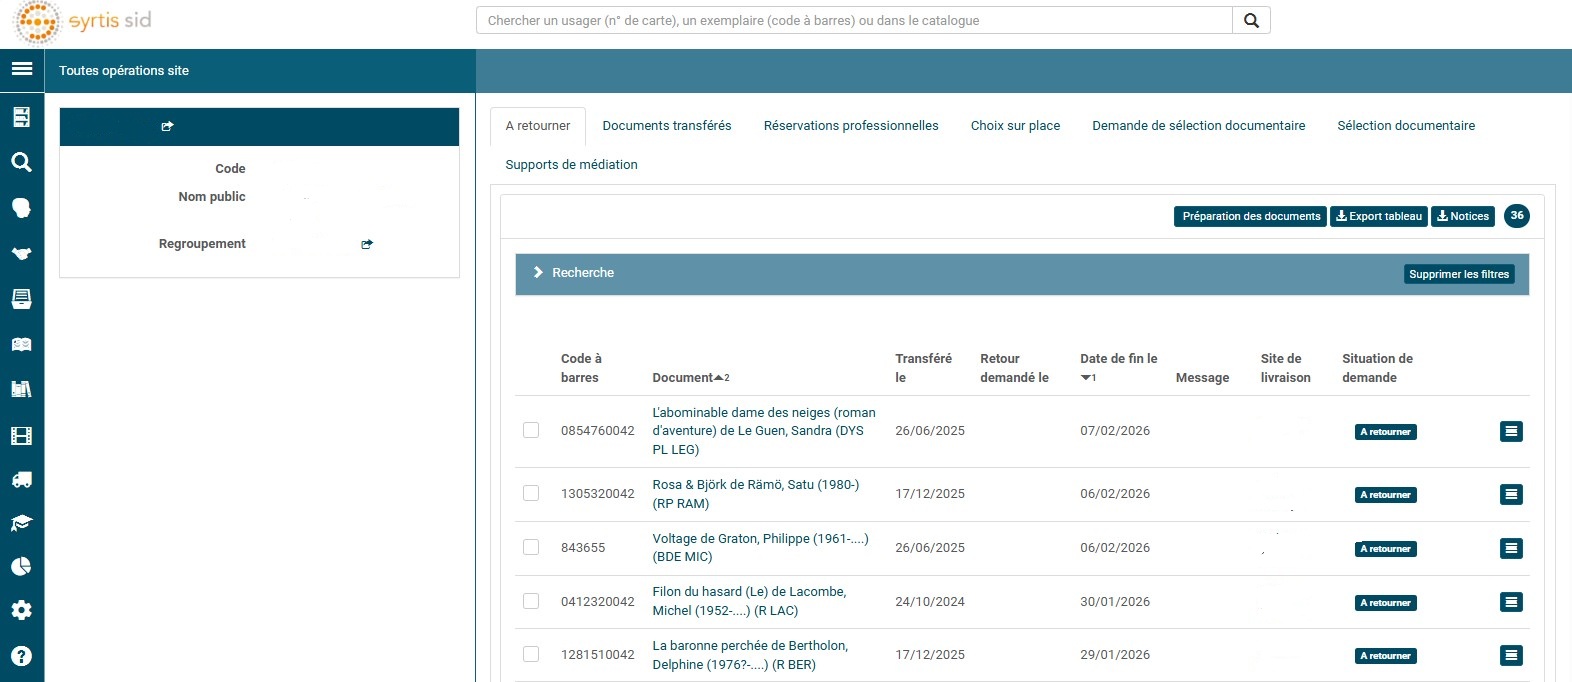Image resolution: width=1572 pixels, height=682 pixels.
Task: Click the help question mark icon
Action: coord(21,656)
